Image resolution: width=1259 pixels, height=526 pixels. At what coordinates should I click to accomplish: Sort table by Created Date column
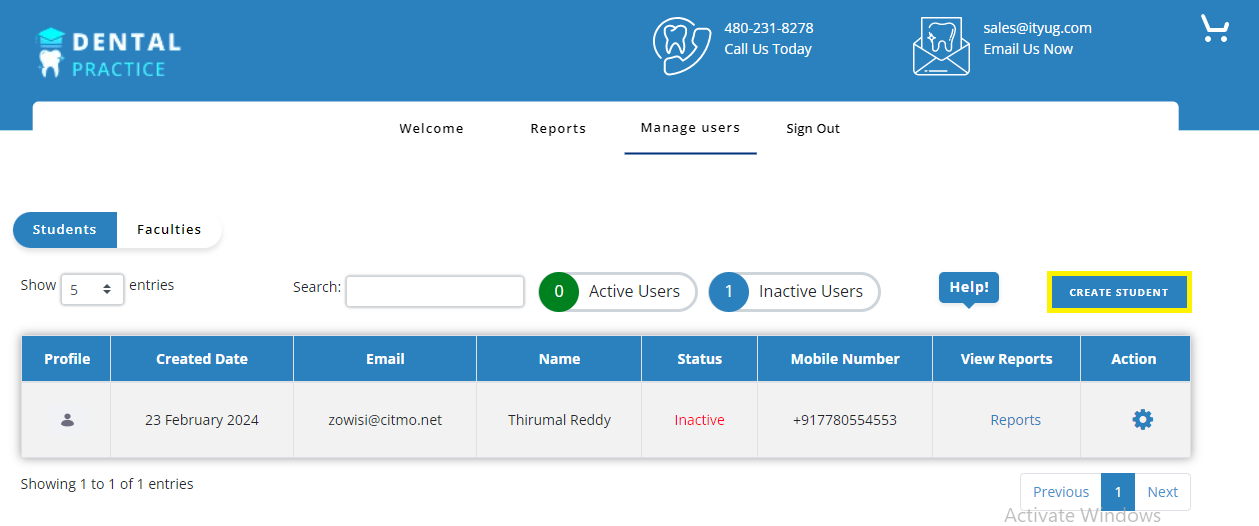tap(202, 359)
